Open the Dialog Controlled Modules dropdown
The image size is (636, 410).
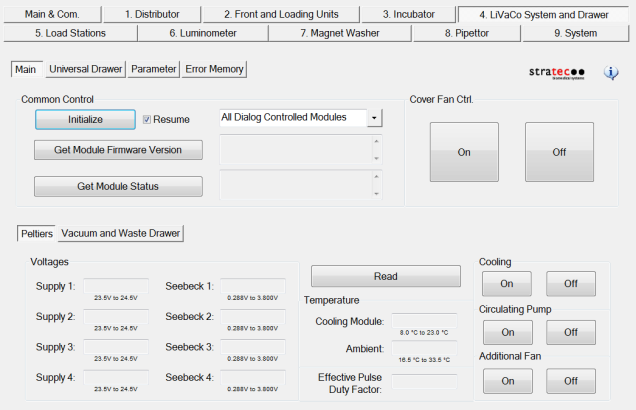point(374,118)
